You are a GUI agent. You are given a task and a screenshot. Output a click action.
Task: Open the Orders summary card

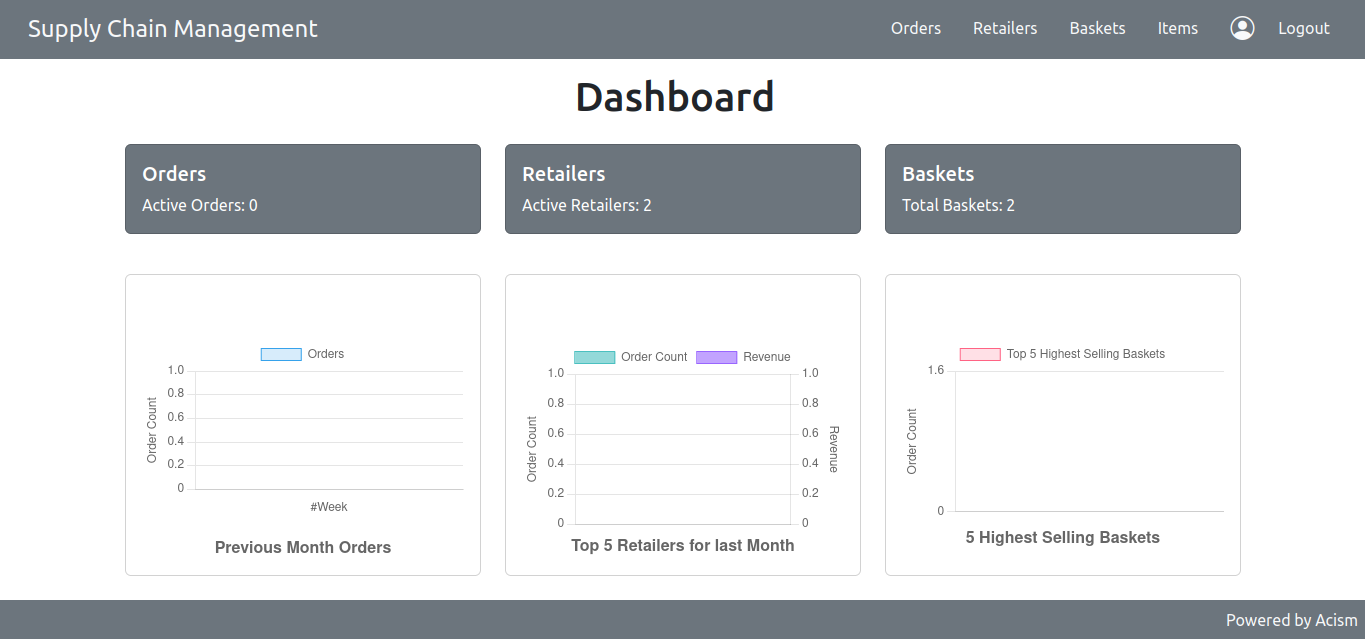coord(303,189)
